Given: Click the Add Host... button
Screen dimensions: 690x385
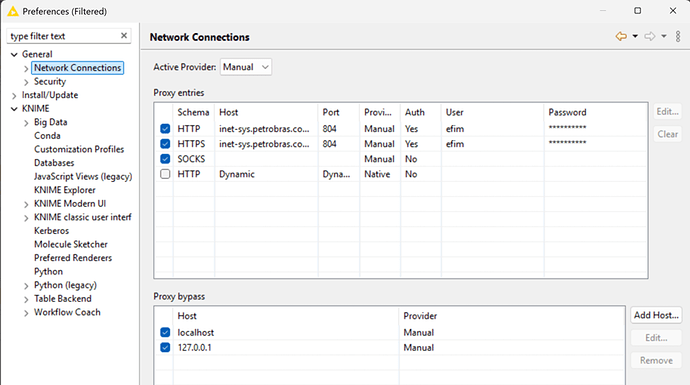Looking at the screenshot, I should [x=656, y=315].
